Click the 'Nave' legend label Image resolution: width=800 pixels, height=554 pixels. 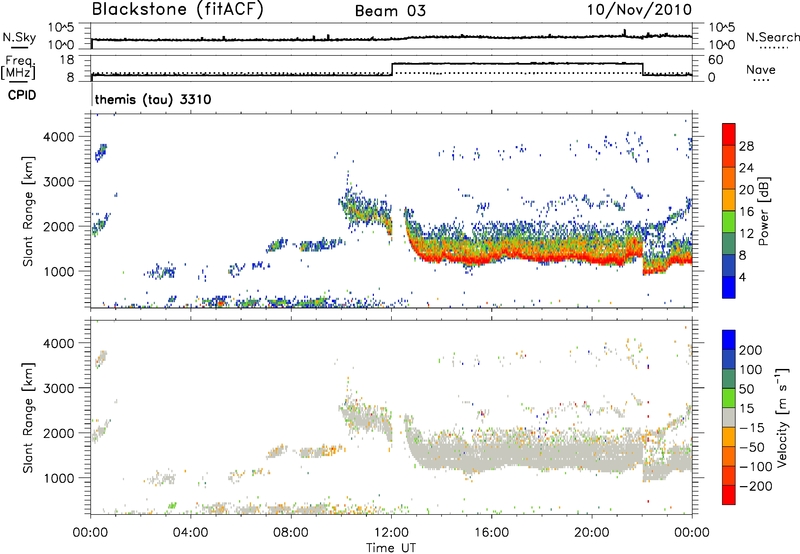761,70
